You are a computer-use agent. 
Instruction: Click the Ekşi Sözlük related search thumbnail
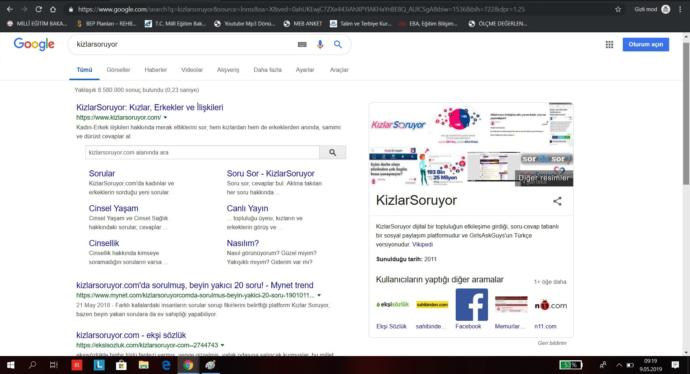tap(392, 304)
